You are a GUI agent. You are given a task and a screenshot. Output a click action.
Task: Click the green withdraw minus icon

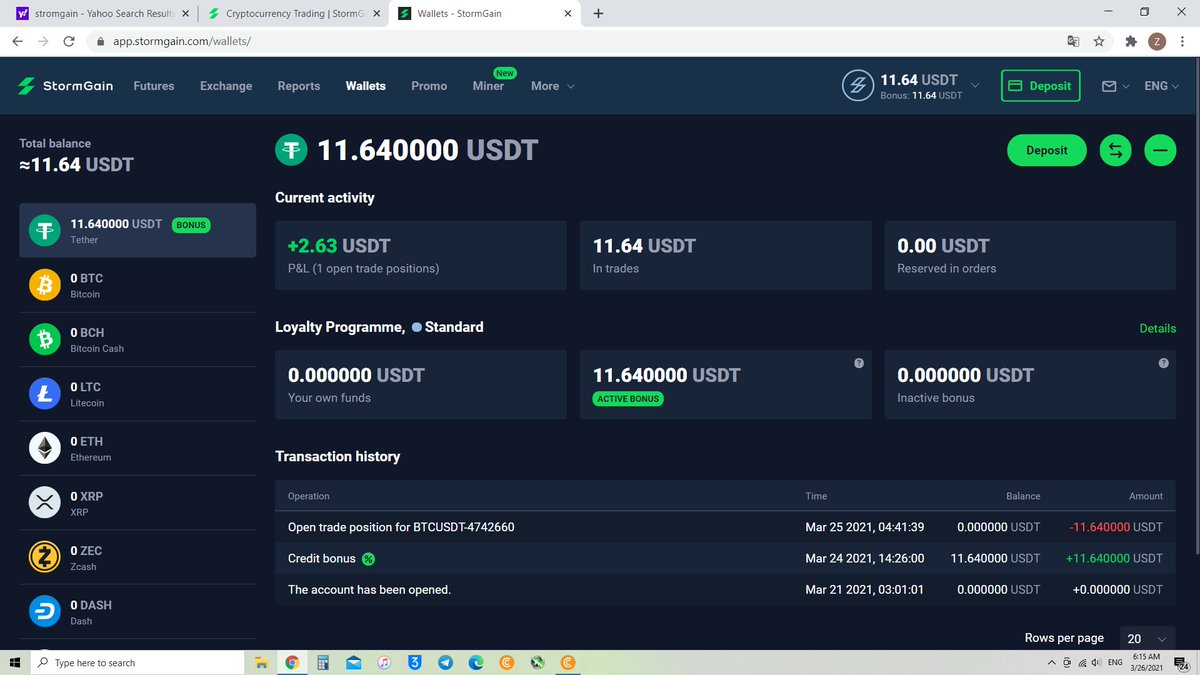(x=1160, y=150)
